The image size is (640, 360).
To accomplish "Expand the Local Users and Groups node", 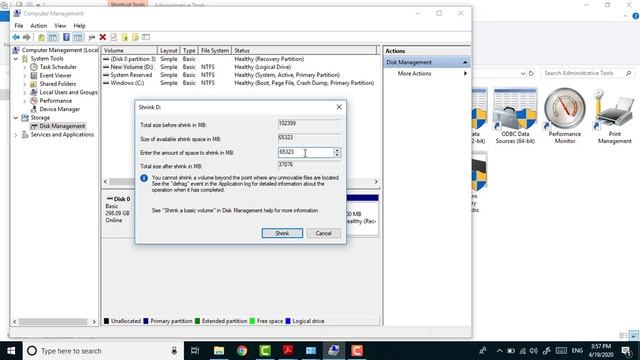I will [25, 92].
